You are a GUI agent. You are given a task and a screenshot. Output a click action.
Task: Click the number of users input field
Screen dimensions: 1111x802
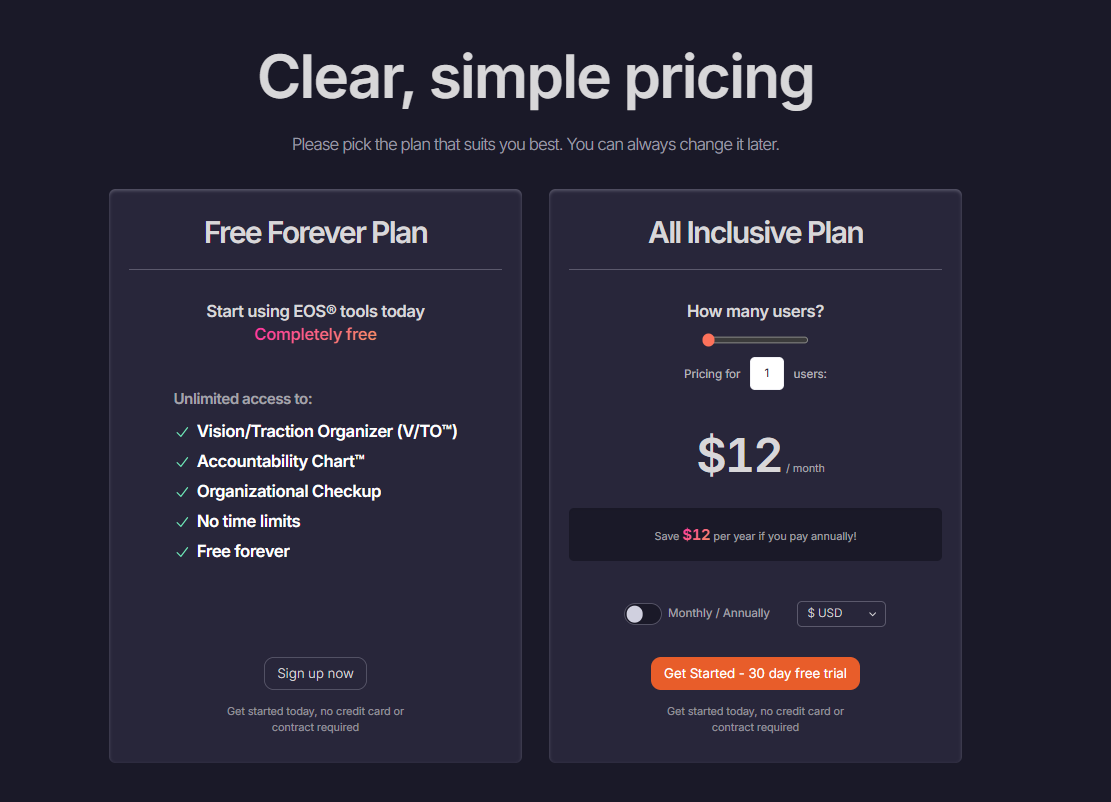click(767, 374)
